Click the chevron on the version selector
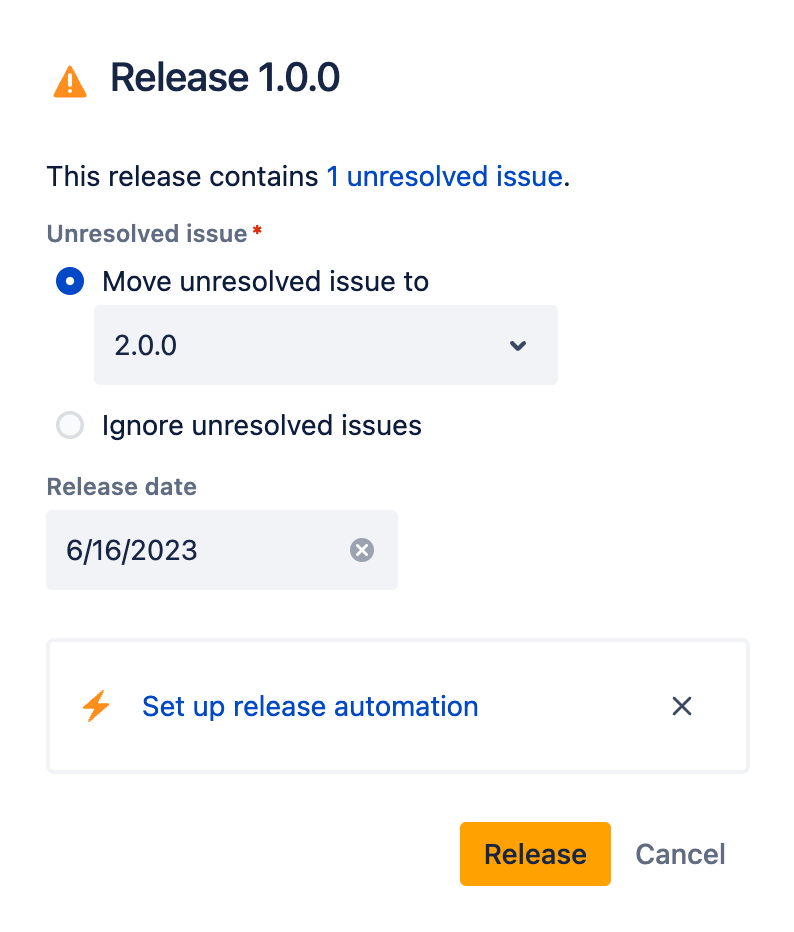 518,345
